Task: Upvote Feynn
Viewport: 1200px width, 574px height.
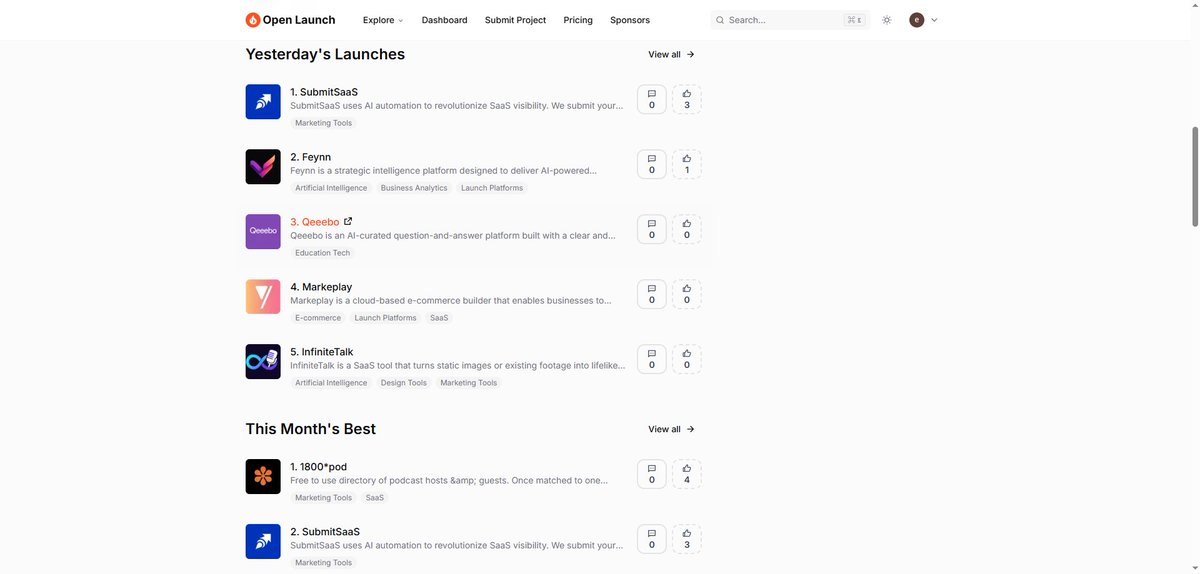Action: (687, 164)
